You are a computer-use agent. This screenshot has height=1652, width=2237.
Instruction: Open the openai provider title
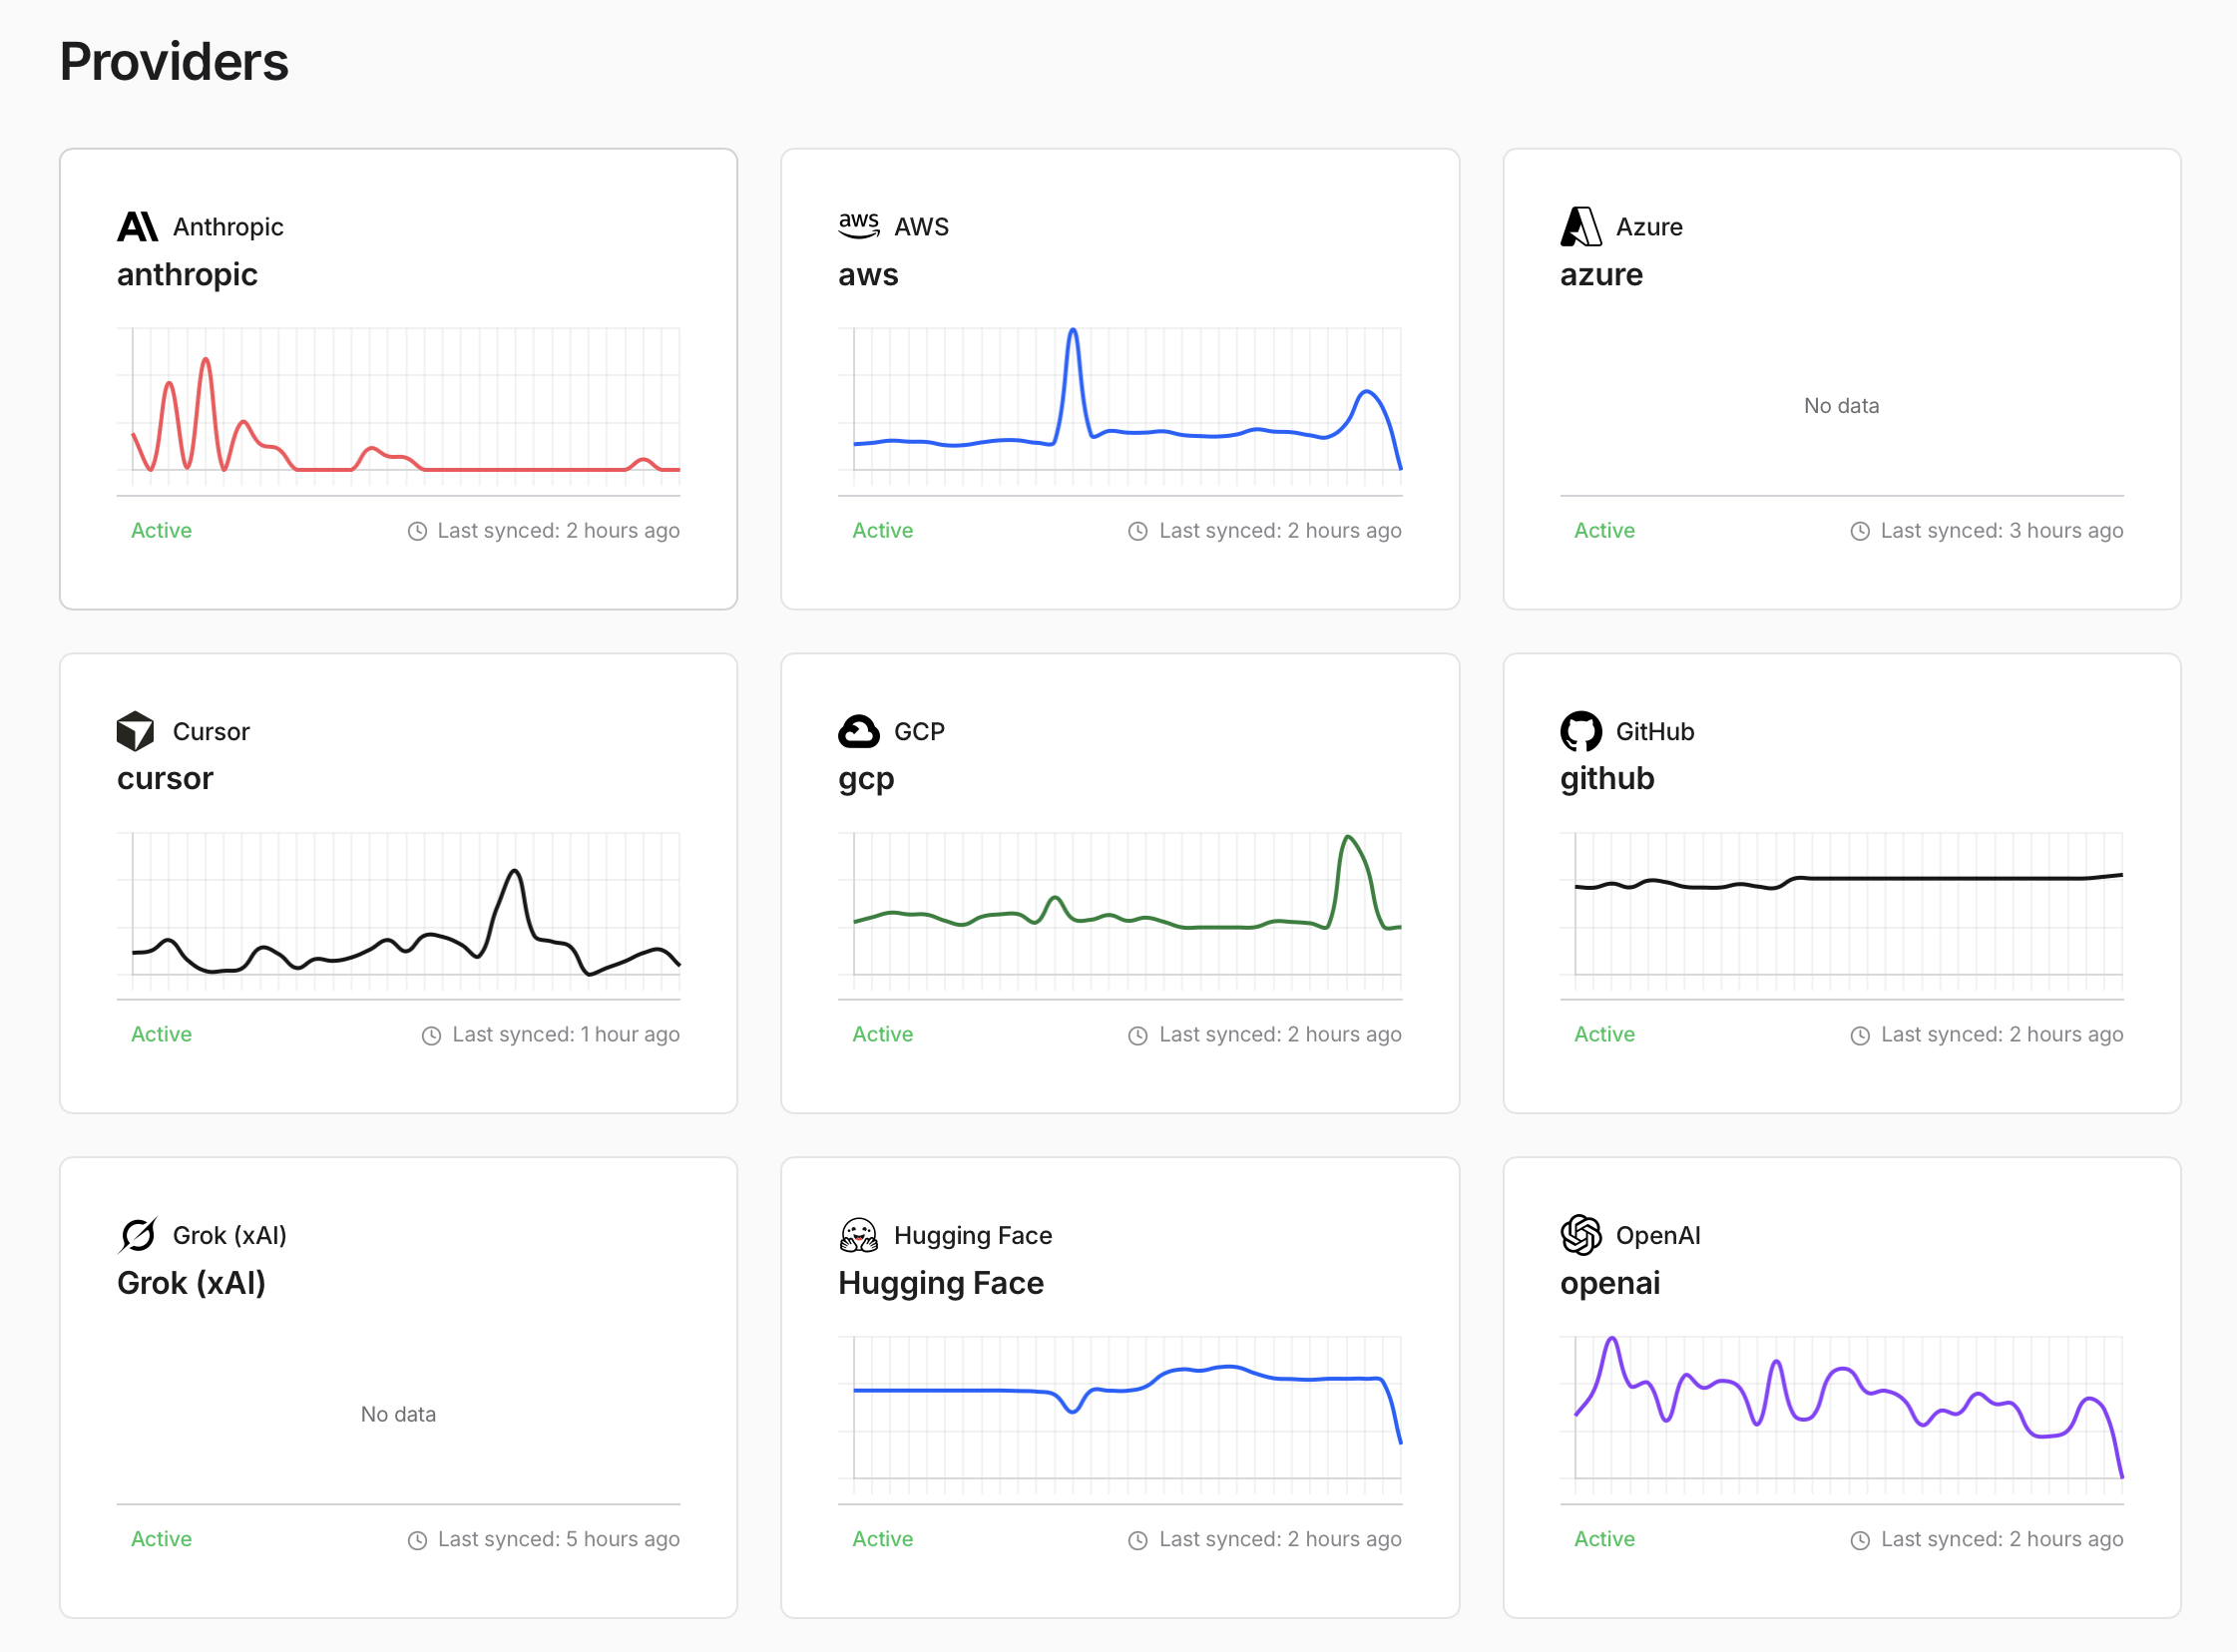point(1609,1282)
